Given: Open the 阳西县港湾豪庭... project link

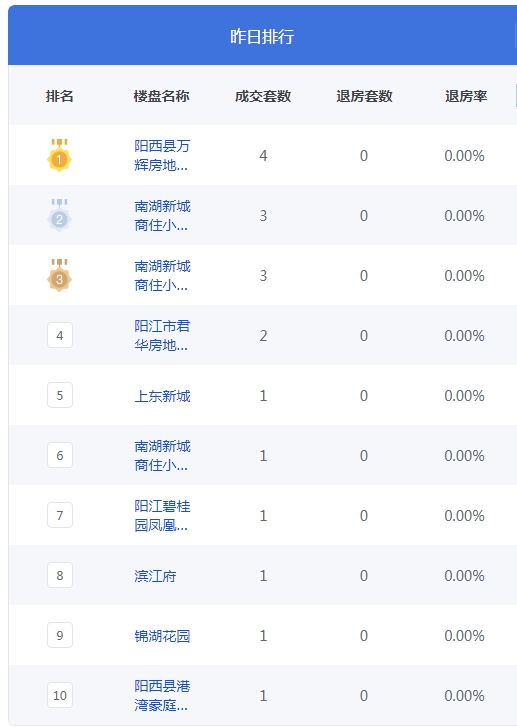Looking at the screenshot, I should (x=162, y=695).
